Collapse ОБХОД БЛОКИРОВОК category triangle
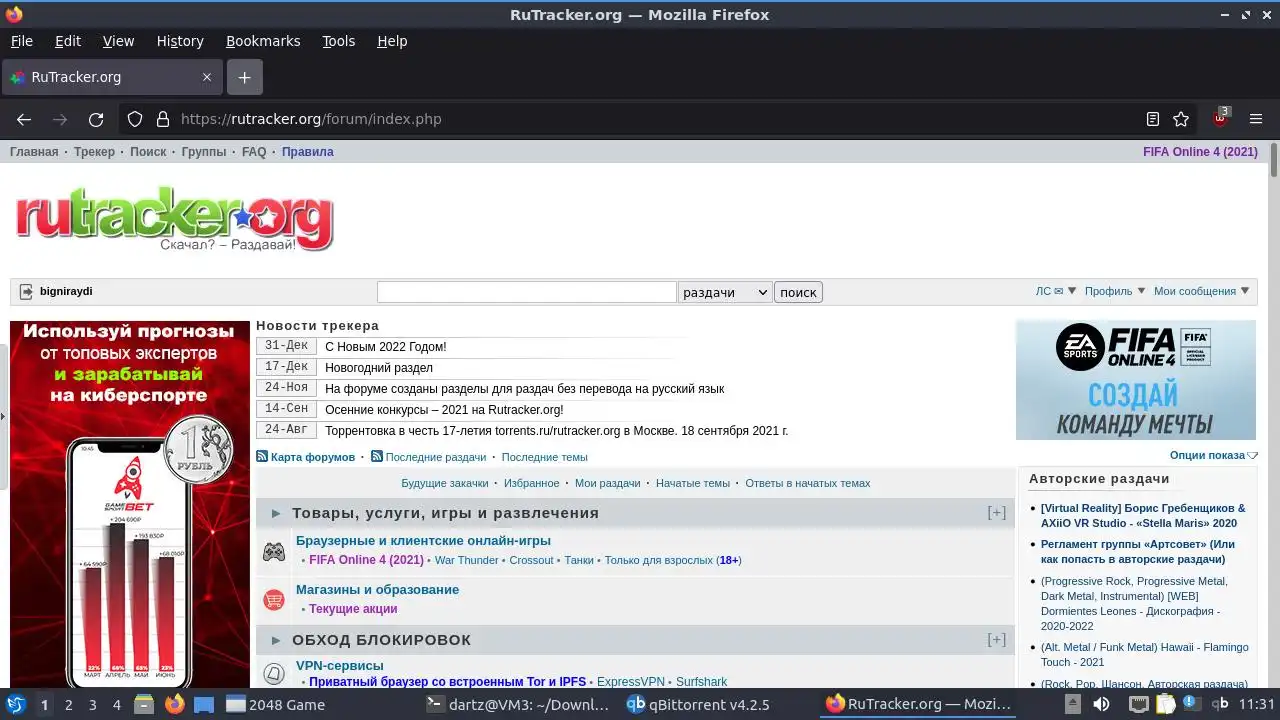The width and height of the screenshot is (1280, 720). pos(276,640)
